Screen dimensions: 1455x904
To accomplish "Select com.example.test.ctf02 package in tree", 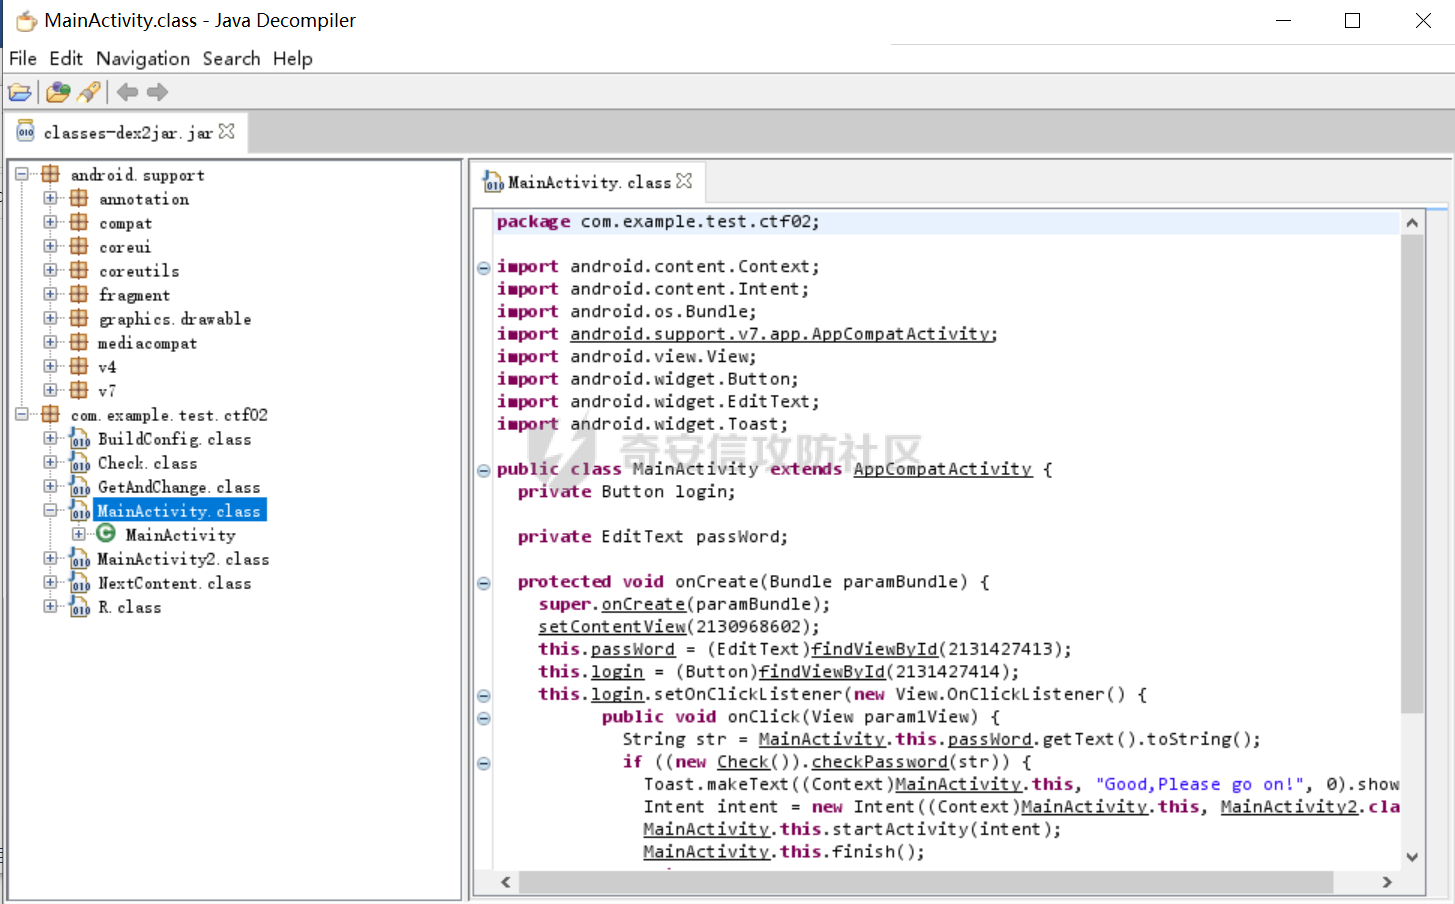I will [x=169, y=415].
